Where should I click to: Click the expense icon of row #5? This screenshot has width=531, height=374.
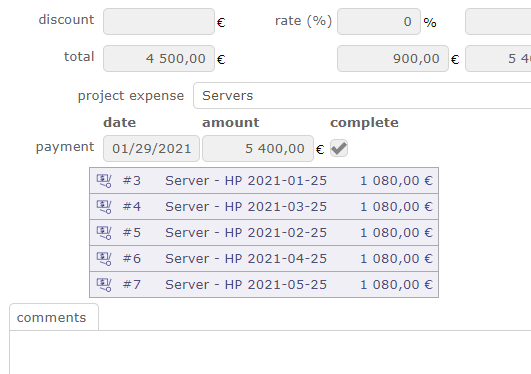pyautogui.click(x=104, y=233)
